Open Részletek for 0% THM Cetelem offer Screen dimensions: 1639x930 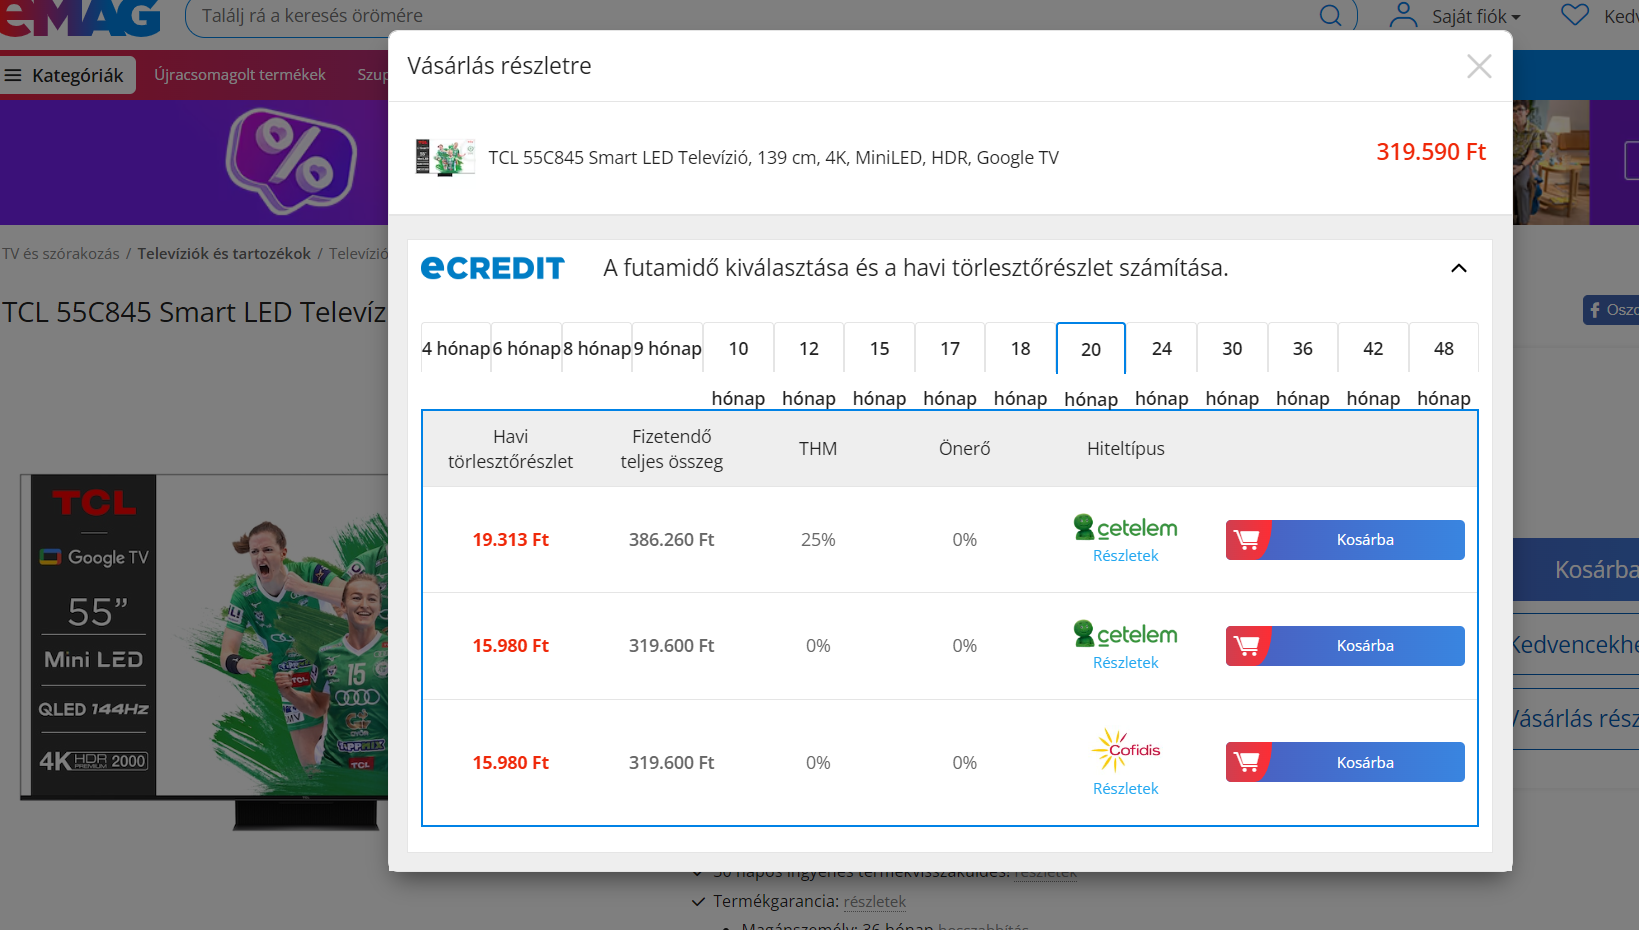point(1126,663)
